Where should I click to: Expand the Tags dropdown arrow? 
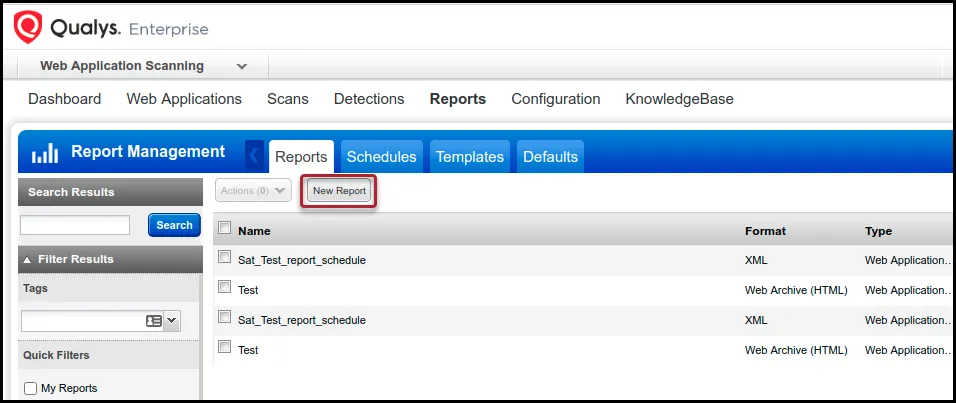coord(171,321)
